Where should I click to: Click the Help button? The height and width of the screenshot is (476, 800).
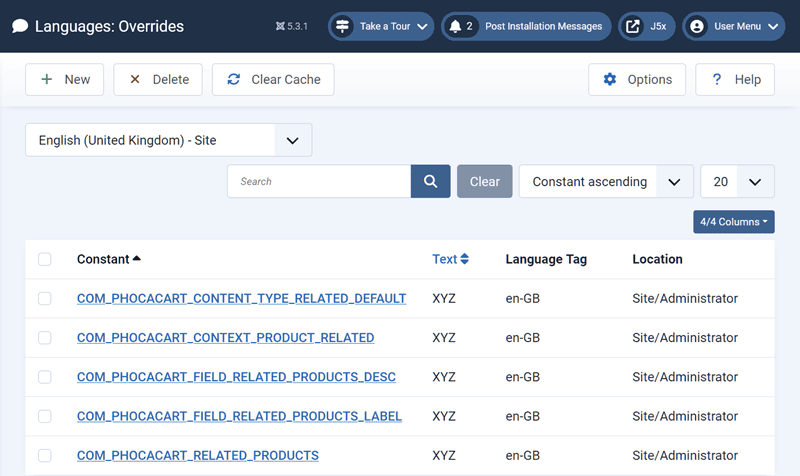[735, 80]
